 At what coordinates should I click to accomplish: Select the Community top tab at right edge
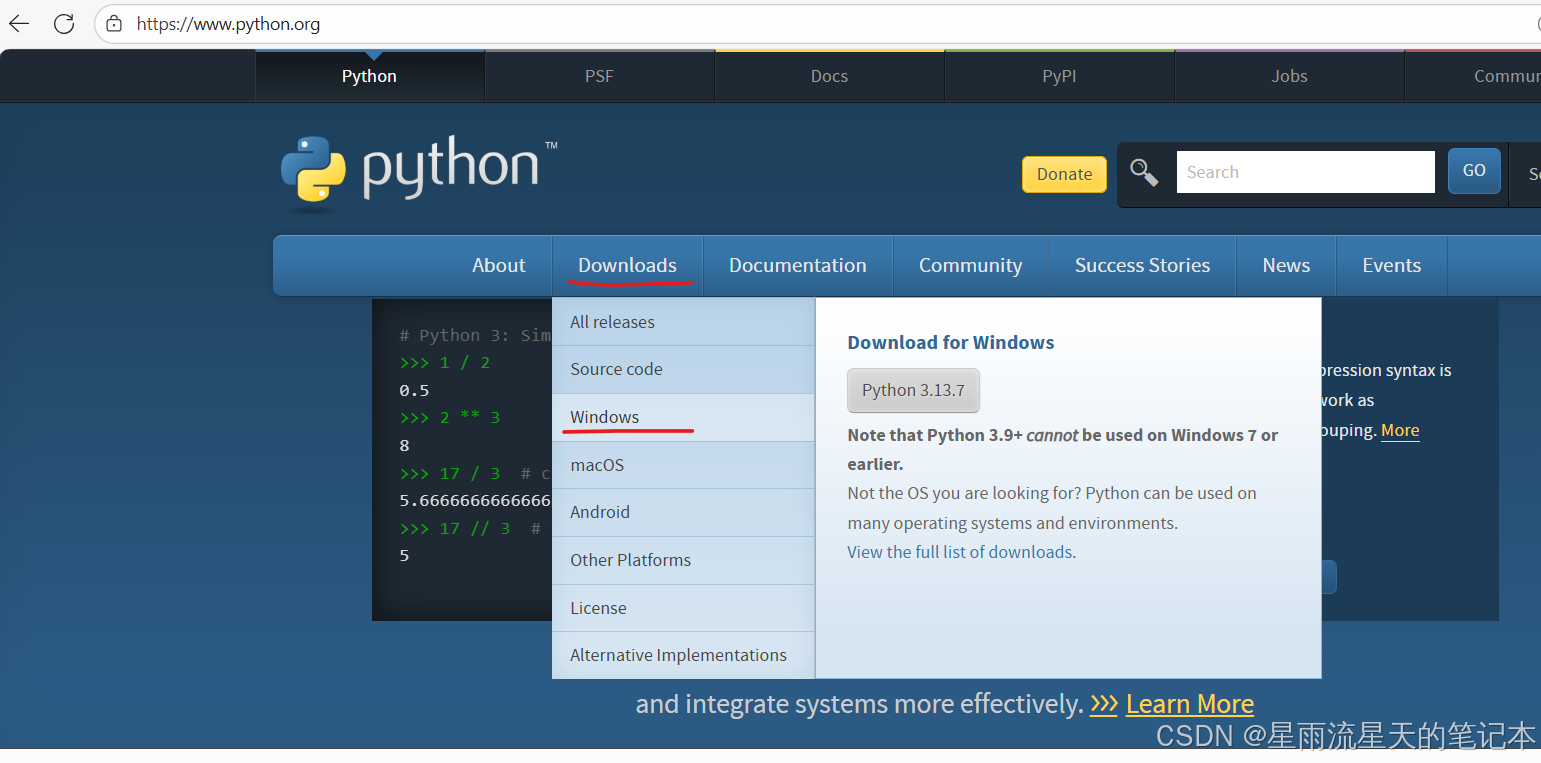1473,76
